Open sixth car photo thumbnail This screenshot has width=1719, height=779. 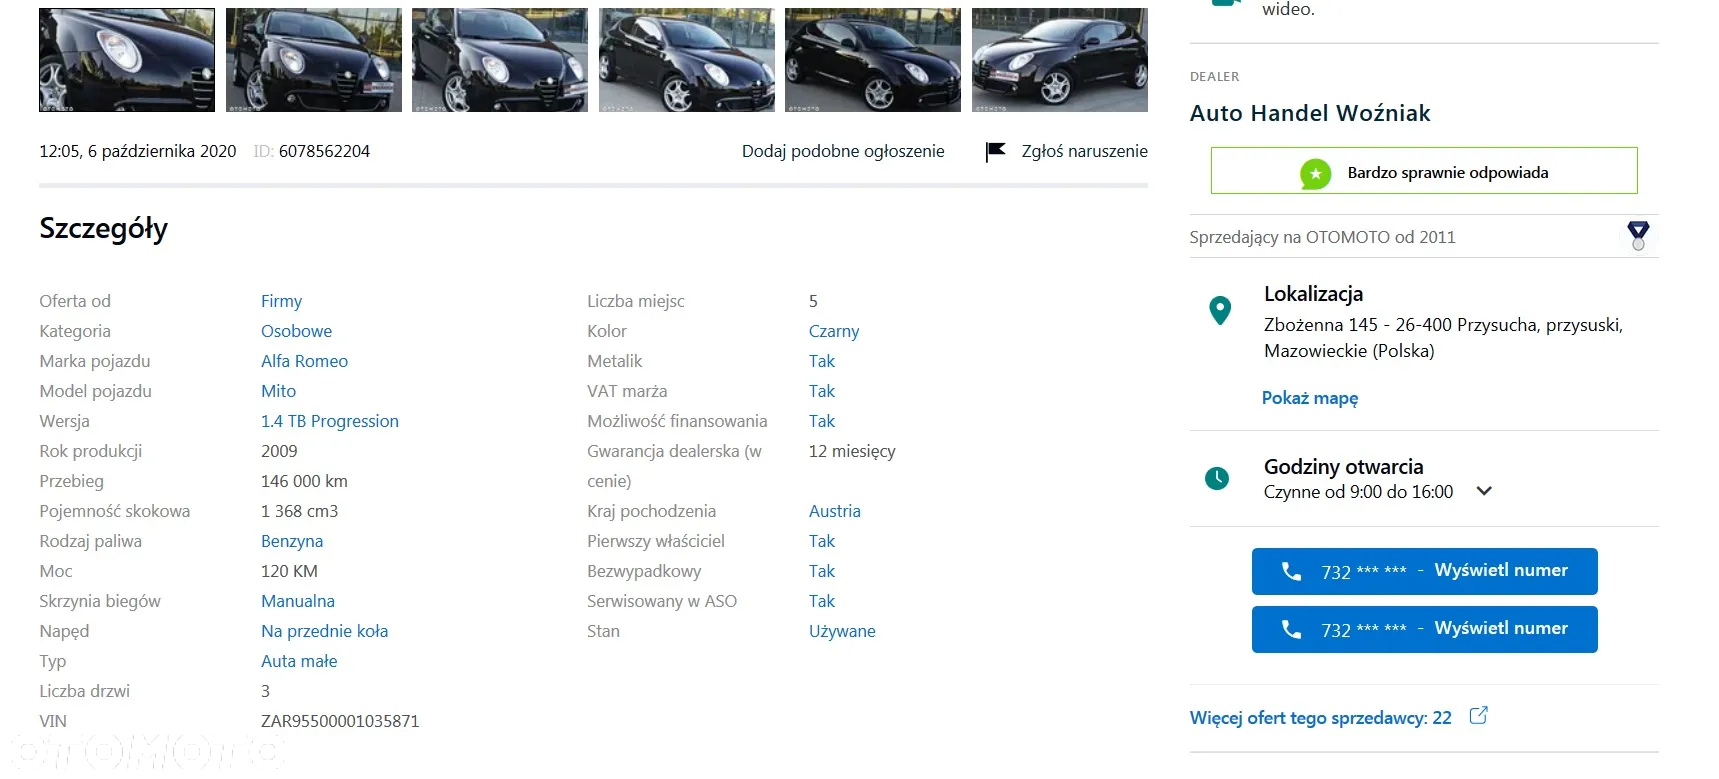(x=1060, y=60)
